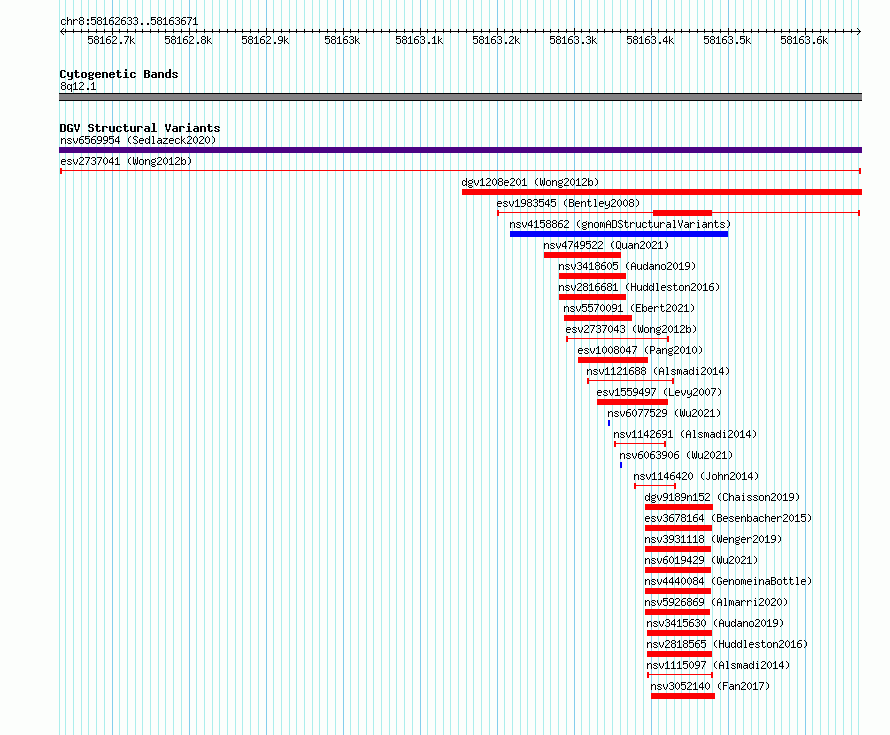The image size is (890, 735).
Task: Click esv1008047 (Pang2010) label
Action: coord(640,350)
